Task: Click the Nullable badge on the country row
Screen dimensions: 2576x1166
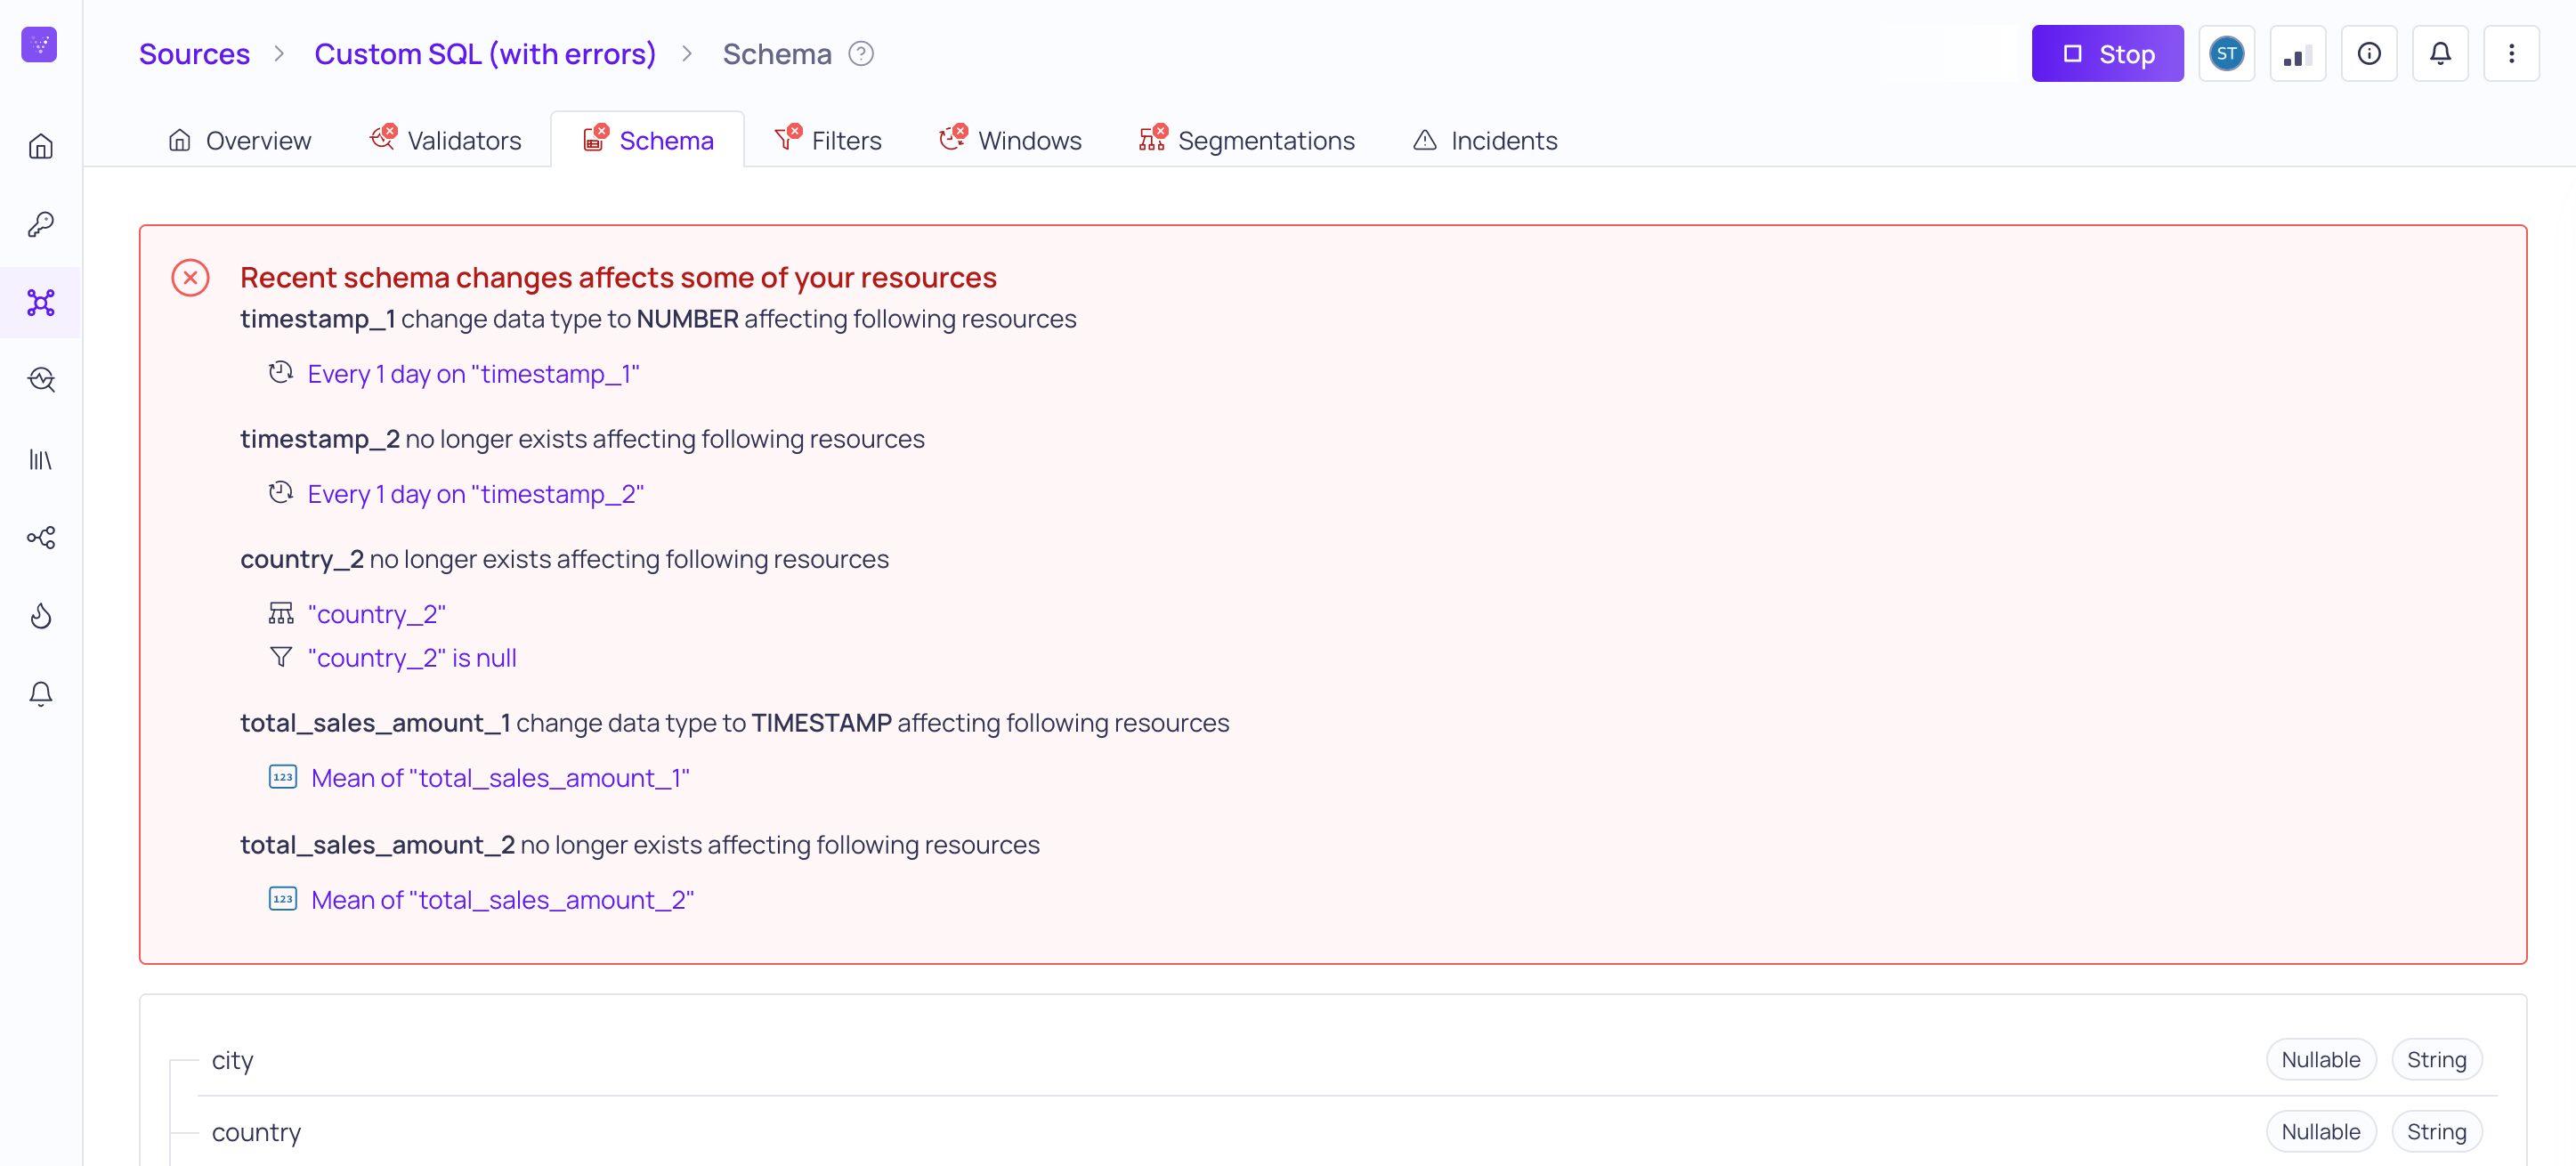Action: point(2320,1131)
